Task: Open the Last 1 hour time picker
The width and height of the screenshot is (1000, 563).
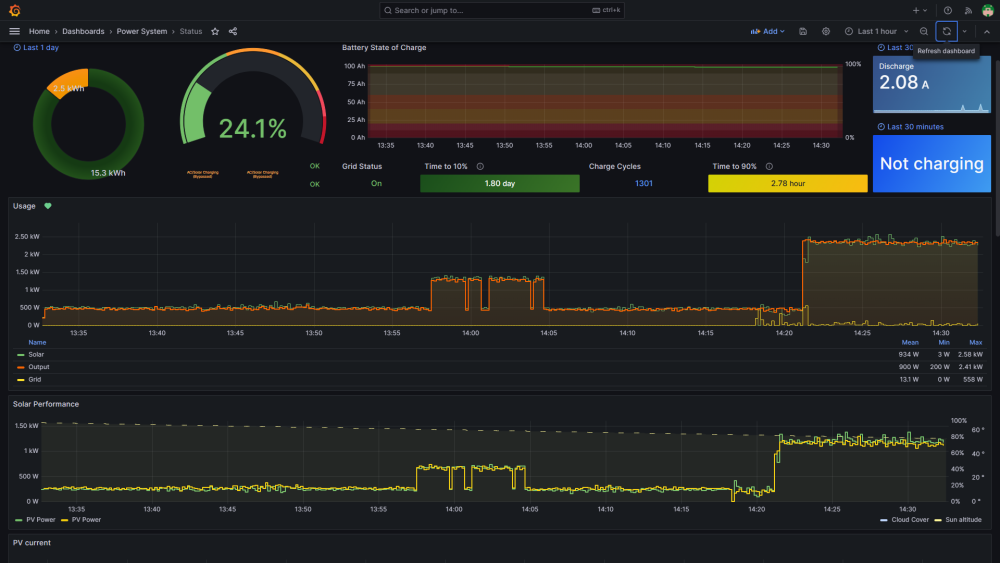Action: tap(876, 31)
